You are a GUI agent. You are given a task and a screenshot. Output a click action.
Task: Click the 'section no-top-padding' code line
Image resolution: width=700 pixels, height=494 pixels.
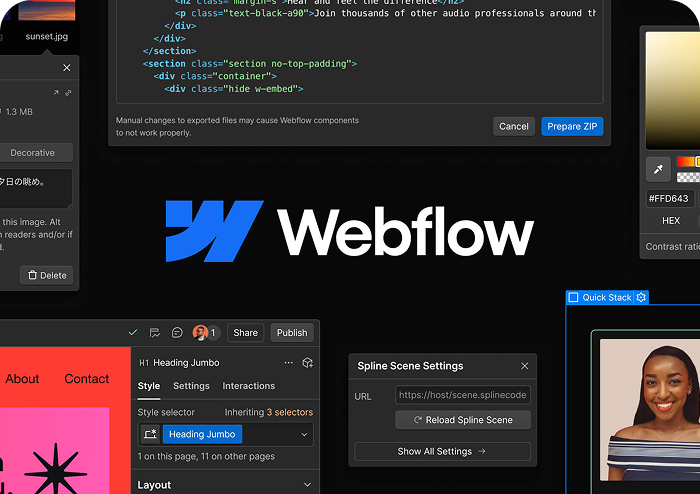click(x=250, y=64)
